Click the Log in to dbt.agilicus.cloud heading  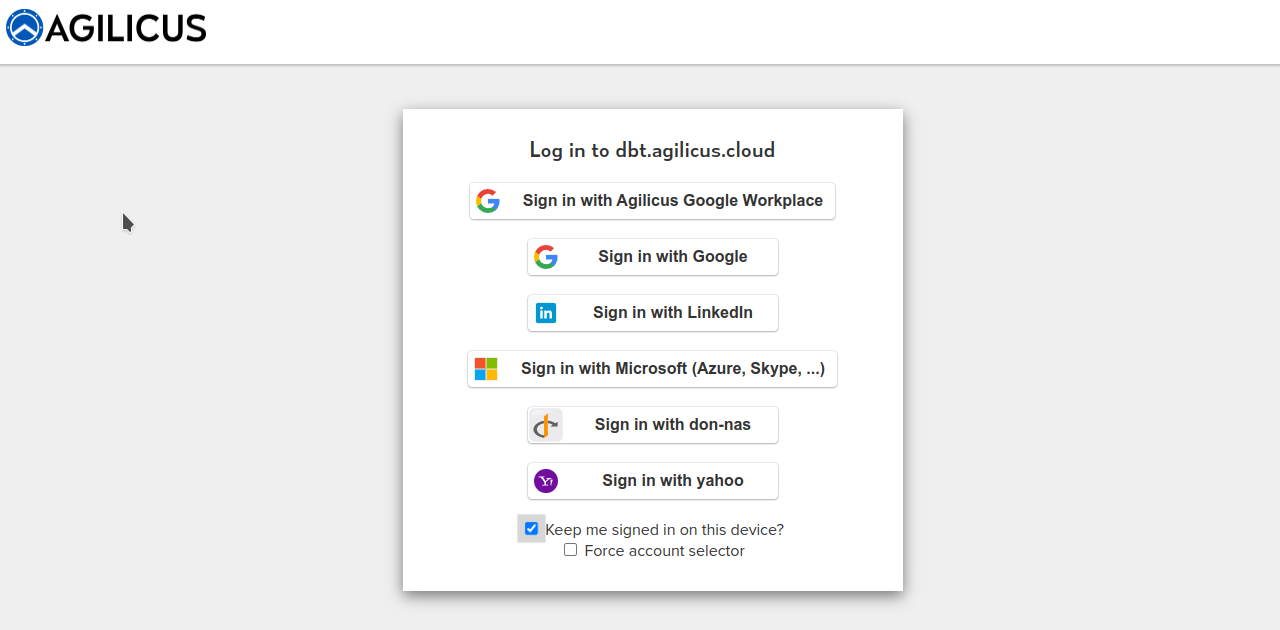click(x=652, y=151)
